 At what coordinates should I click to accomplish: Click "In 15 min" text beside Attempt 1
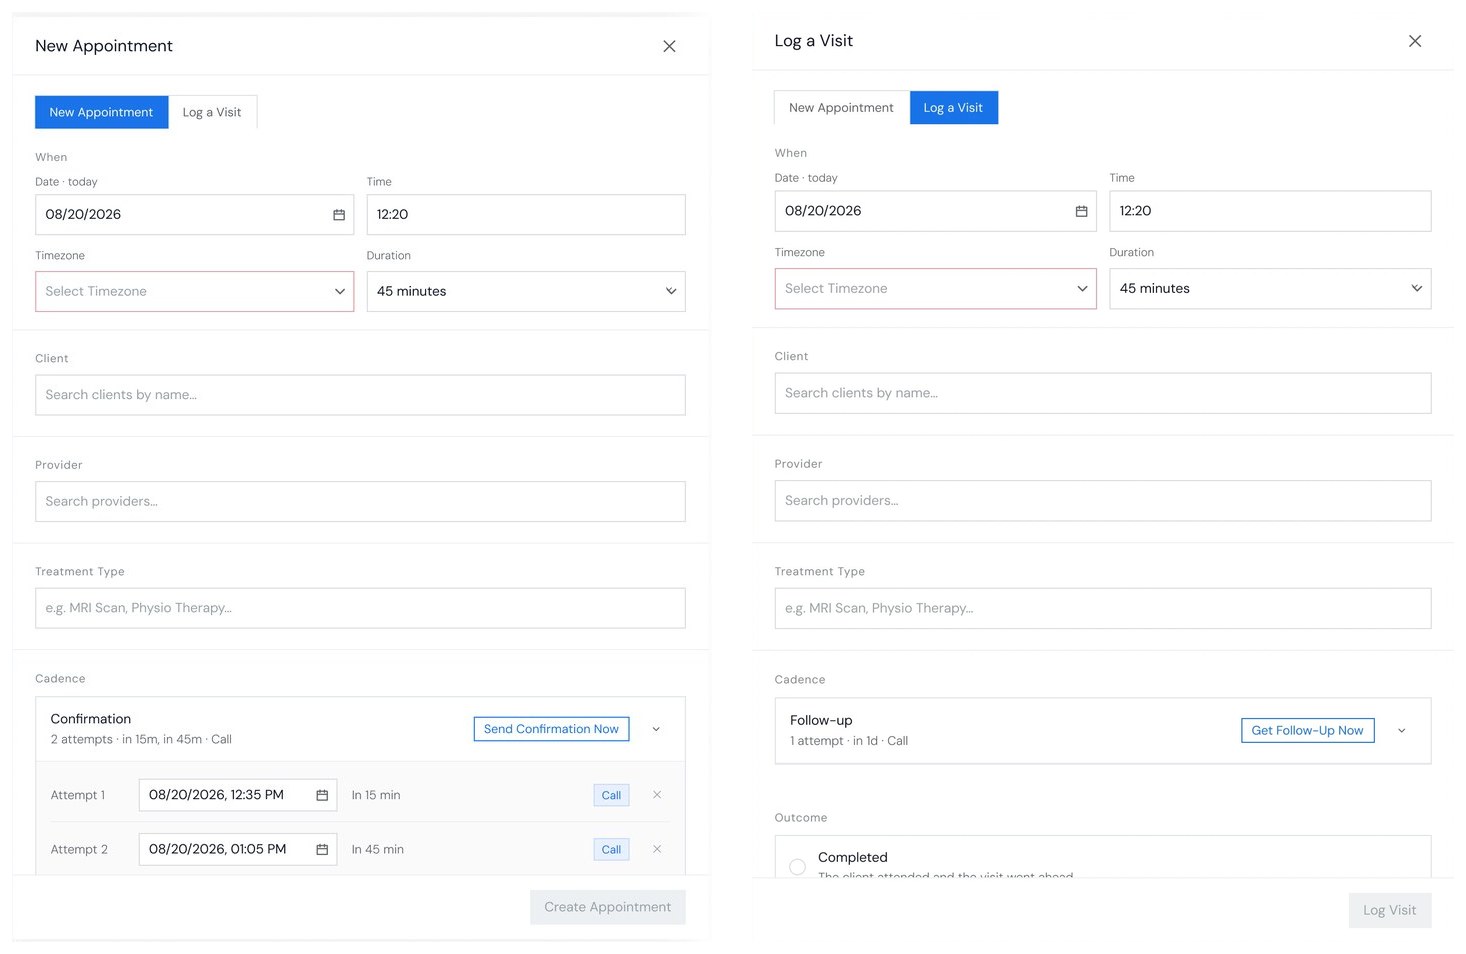pos(376,795)
